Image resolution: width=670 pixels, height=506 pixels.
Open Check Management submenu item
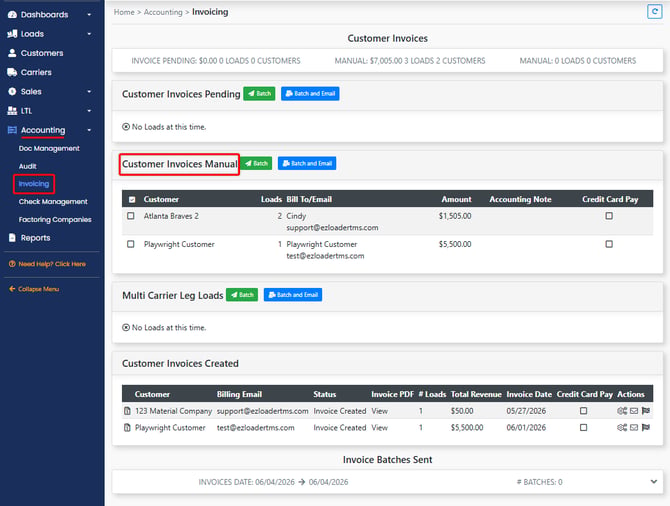click(53, 202)
